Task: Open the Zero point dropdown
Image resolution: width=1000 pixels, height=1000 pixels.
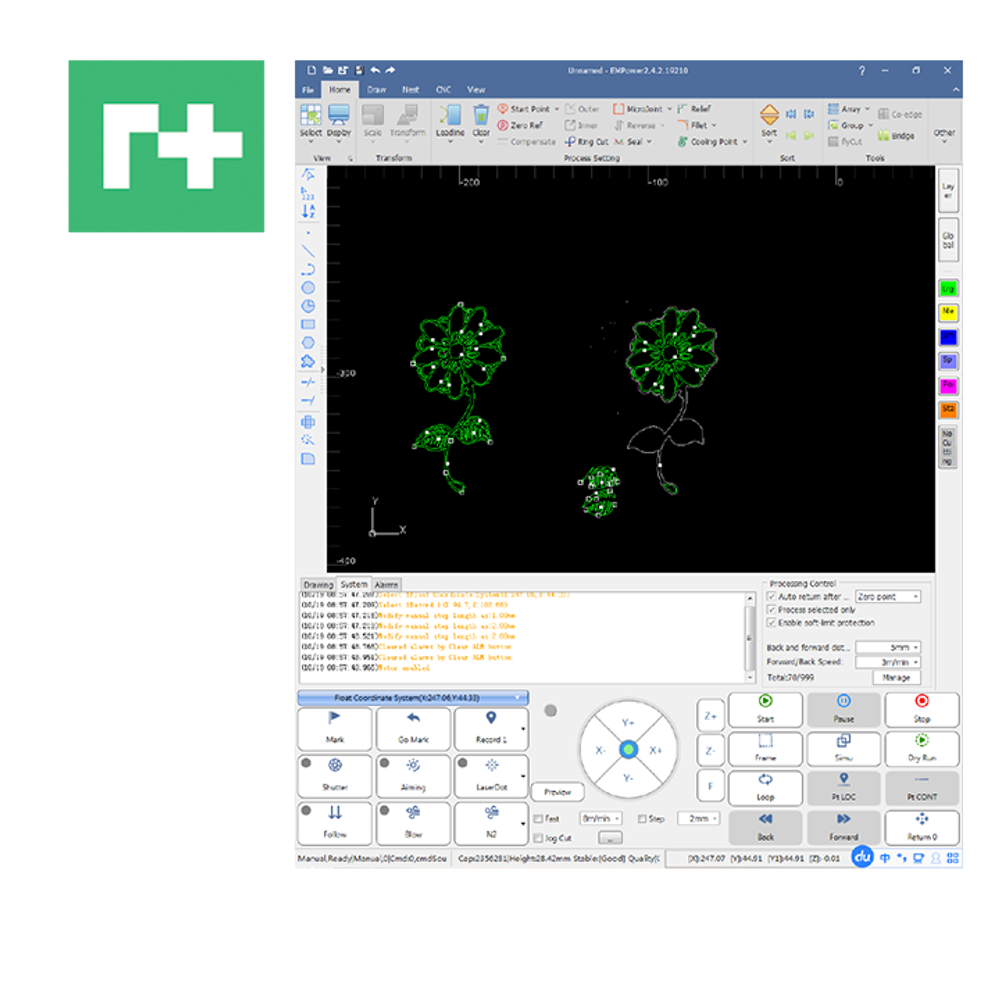Action: coord(888,596)
